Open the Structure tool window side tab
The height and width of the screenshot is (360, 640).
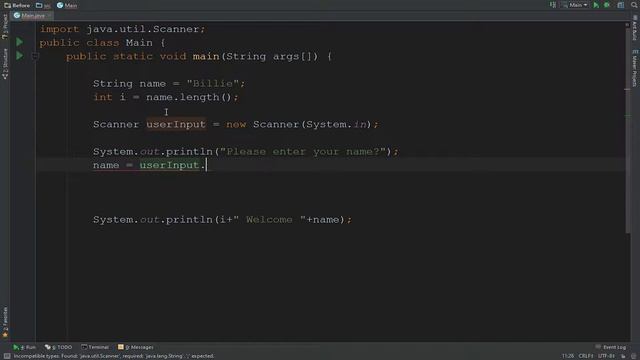coord(5,64)
